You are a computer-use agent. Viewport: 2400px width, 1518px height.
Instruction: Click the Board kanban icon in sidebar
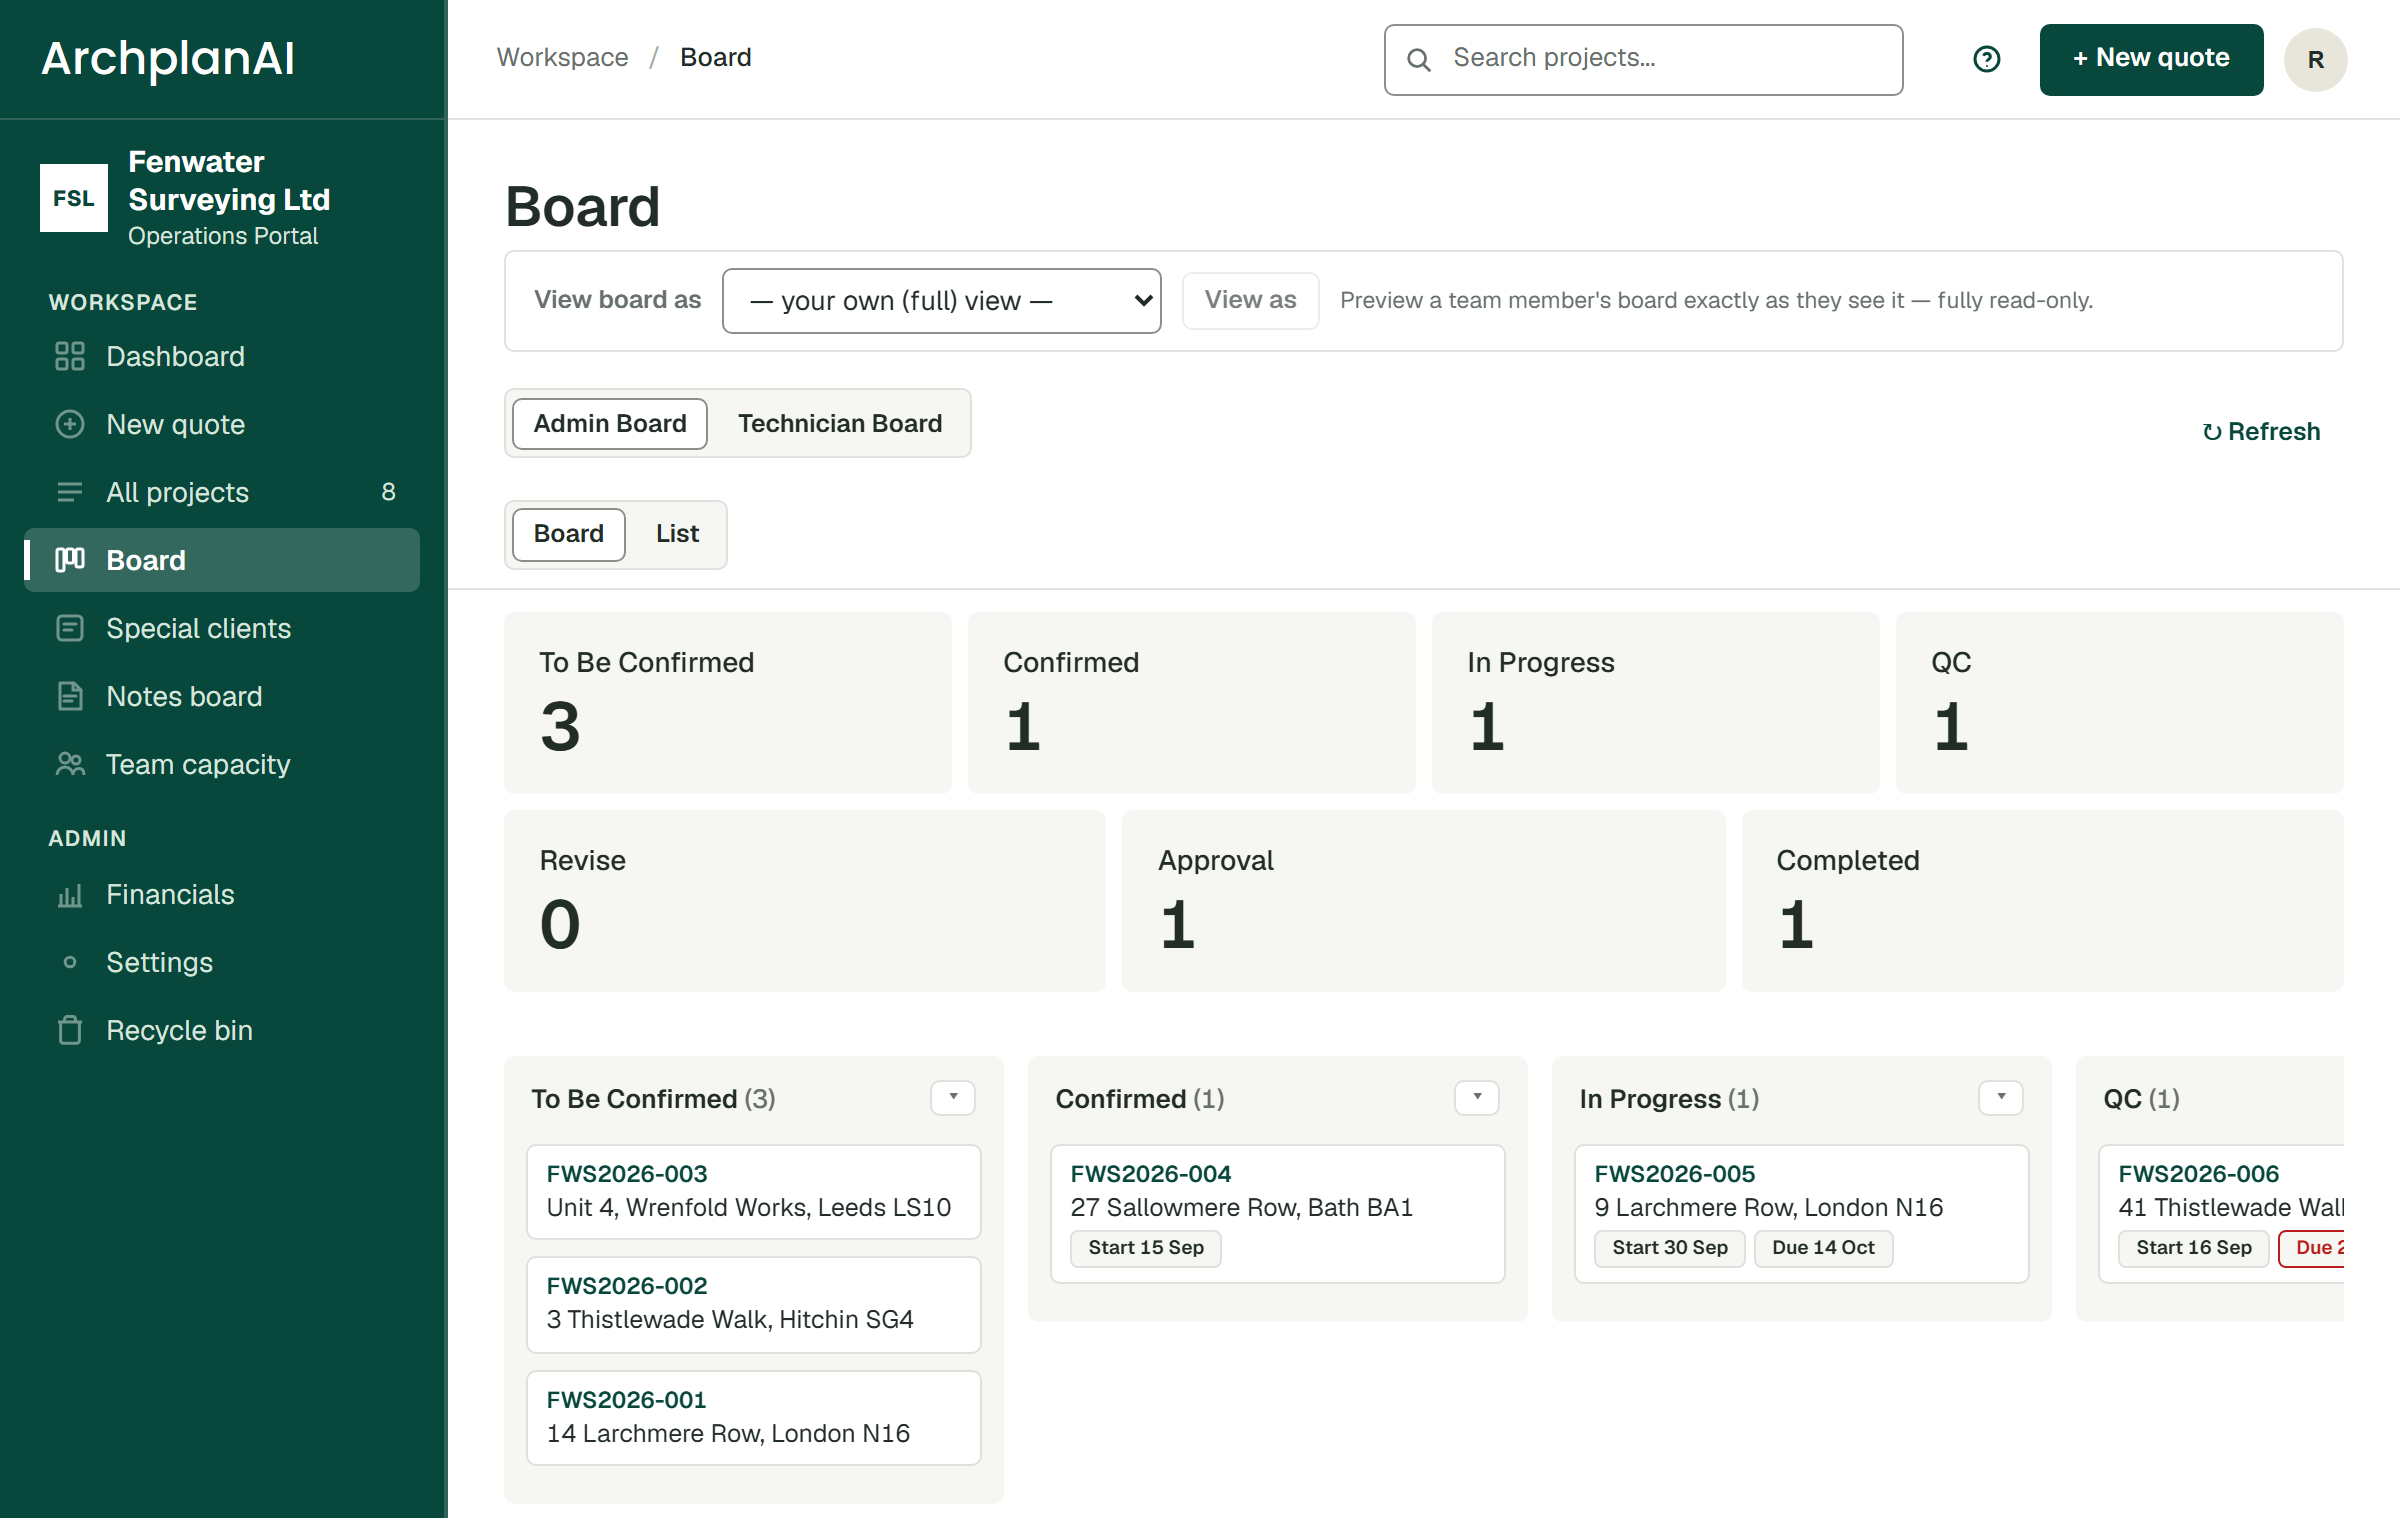(70, 560)
